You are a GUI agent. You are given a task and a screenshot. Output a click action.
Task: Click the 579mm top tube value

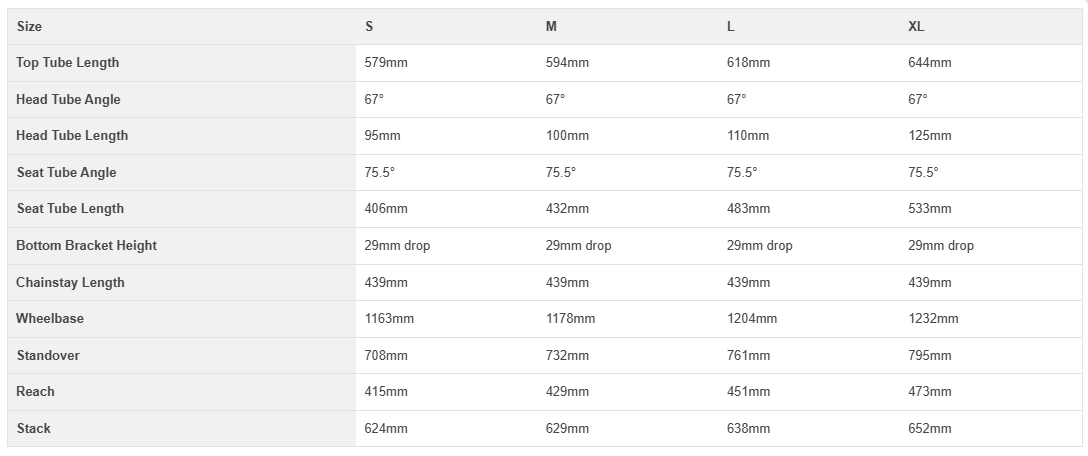point(387,62)
